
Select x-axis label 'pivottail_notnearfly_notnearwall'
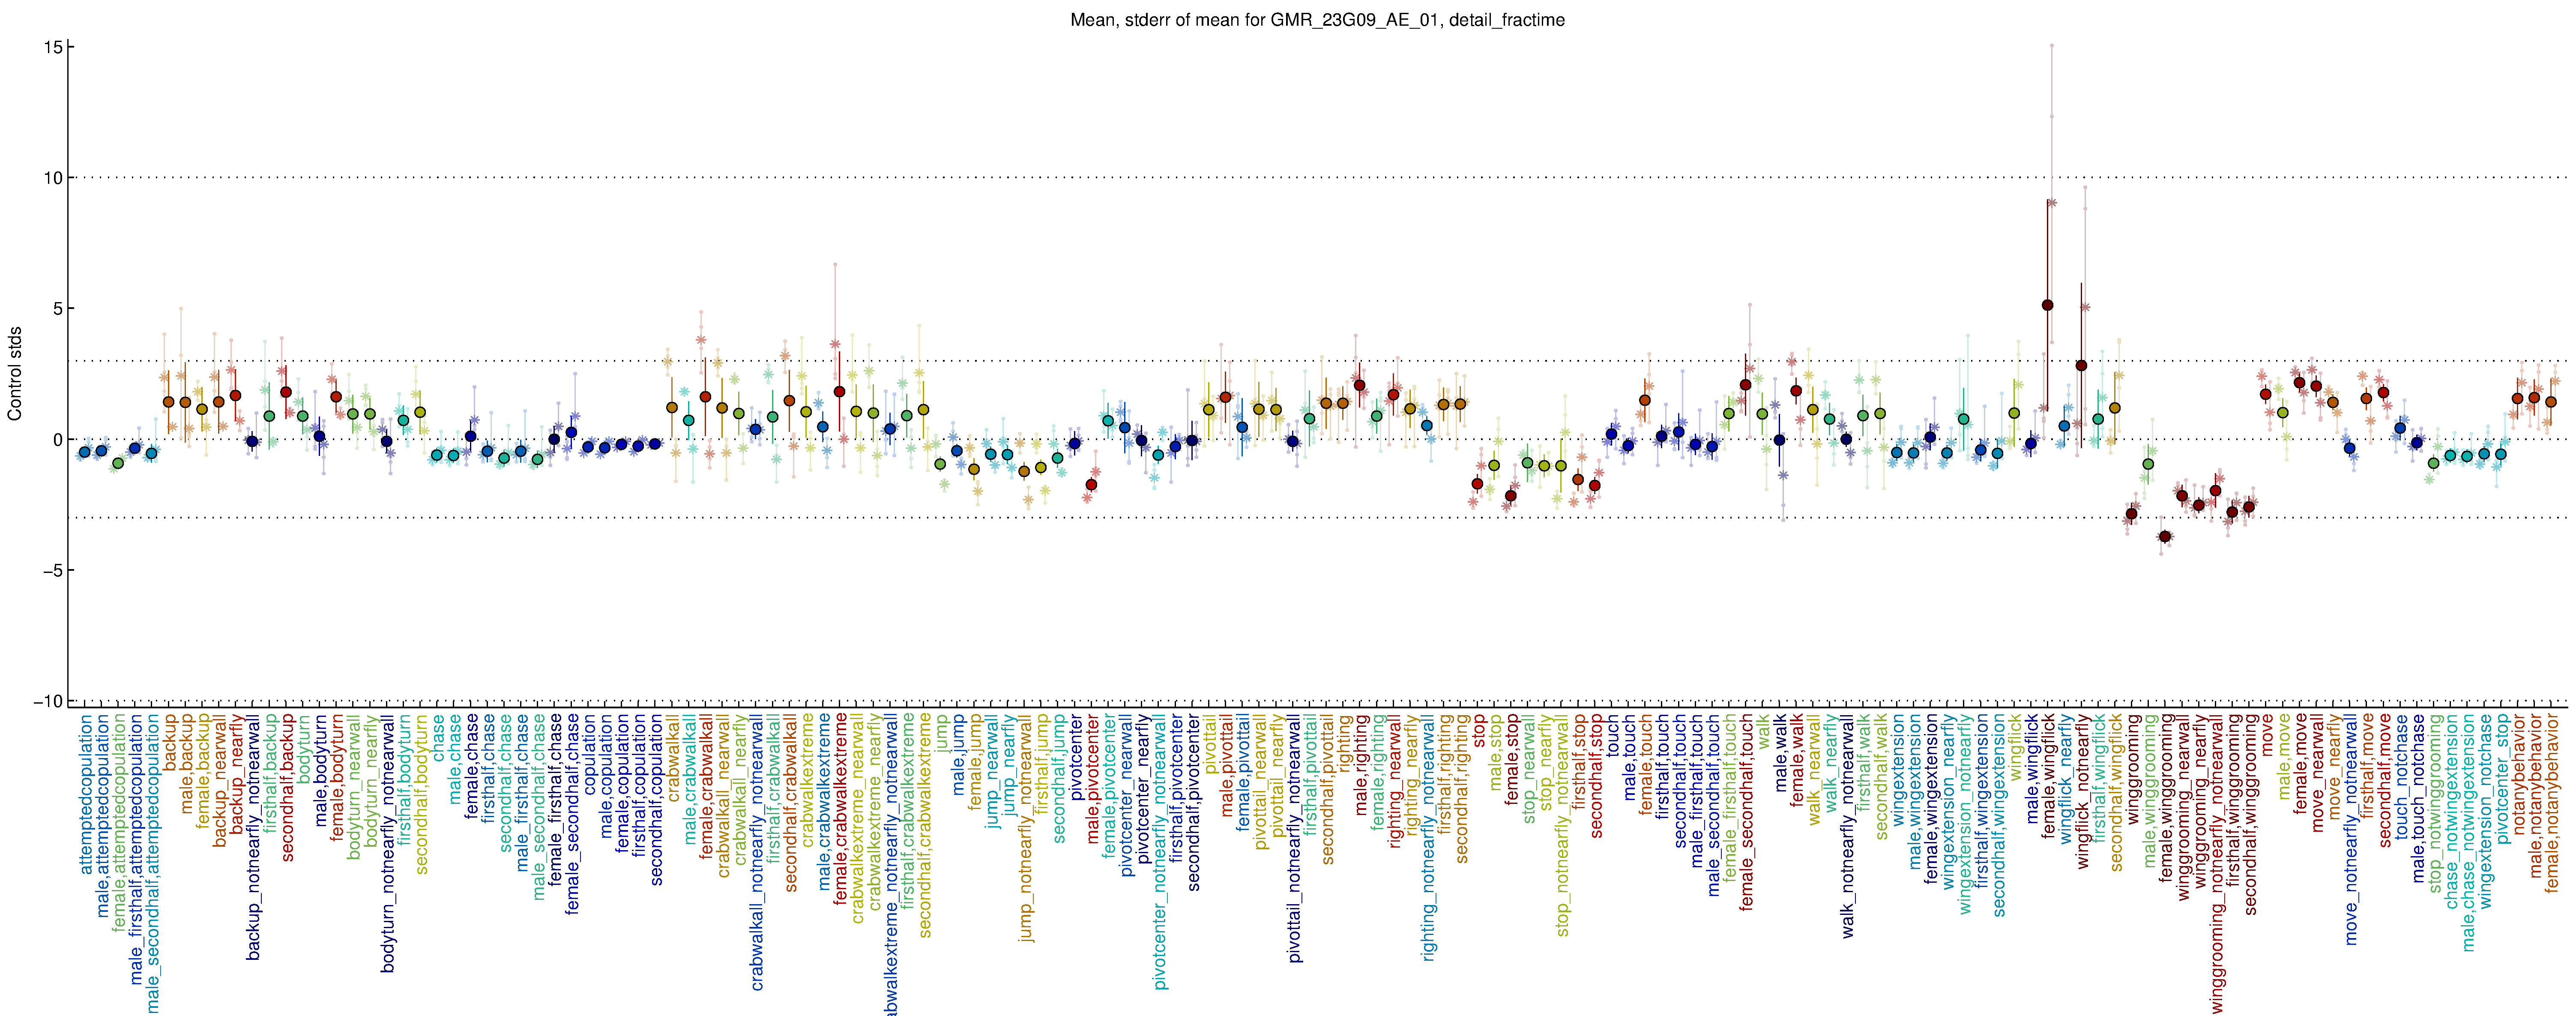pos(1294,838)
